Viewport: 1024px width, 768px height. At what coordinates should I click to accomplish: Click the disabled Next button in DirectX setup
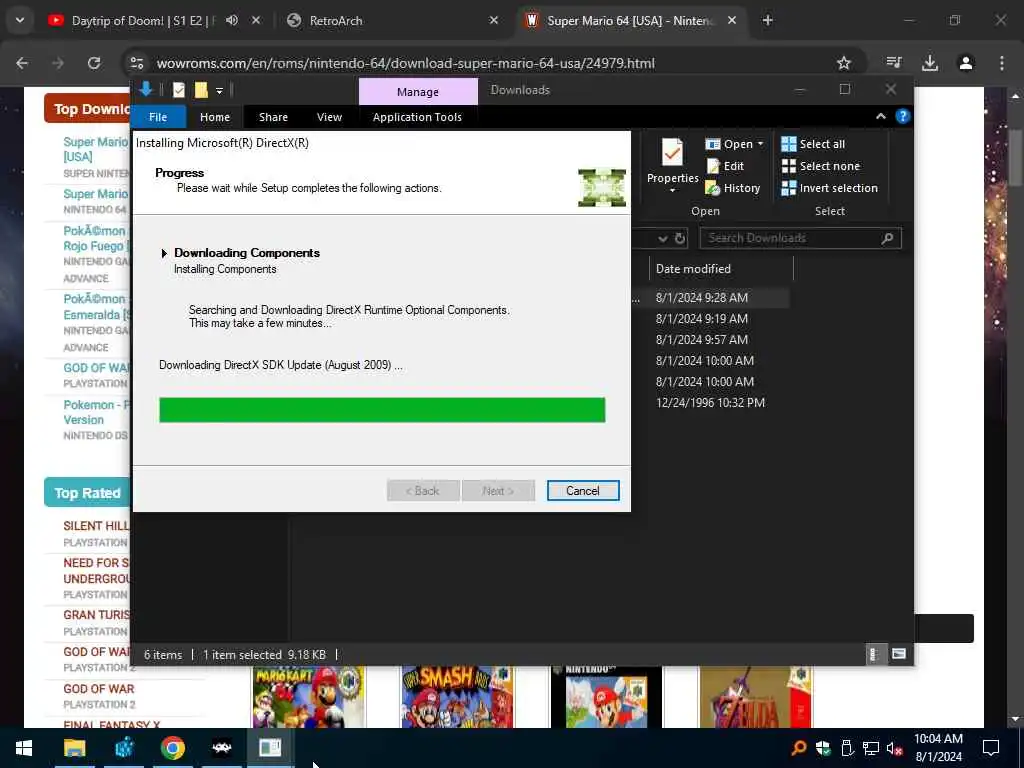tap(498, 490)
